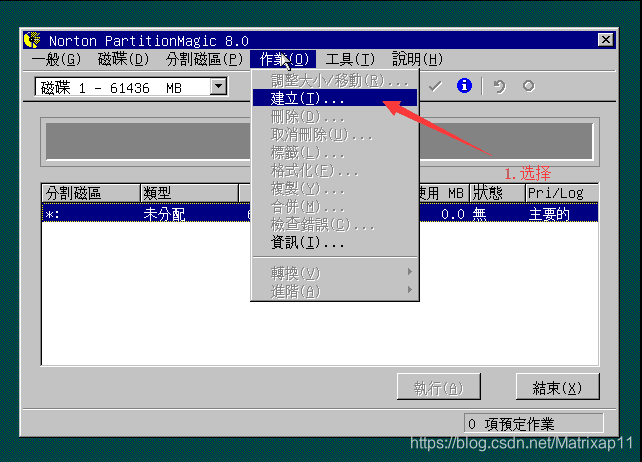This screenshot has height=462, width=642.
Task: Click the Pri/Log column header
Action: pyautogui.click(x=562, y=193)
